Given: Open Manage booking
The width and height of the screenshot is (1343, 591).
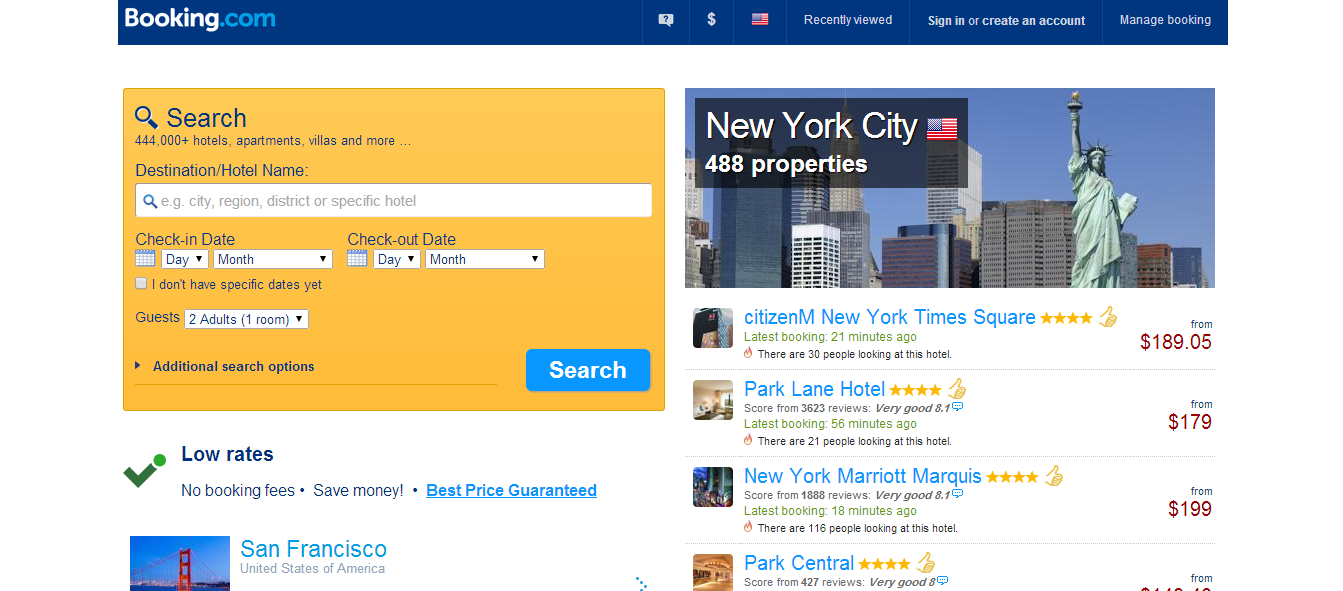Looking at the screenshot, I should pyautogui.click(x=1165, y=20).
